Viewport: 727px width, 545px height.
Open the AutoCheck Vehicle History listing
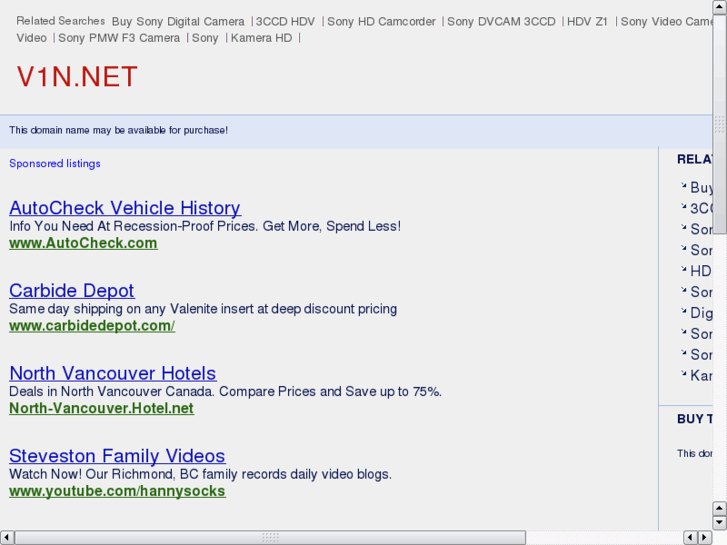tap(125, 208)
